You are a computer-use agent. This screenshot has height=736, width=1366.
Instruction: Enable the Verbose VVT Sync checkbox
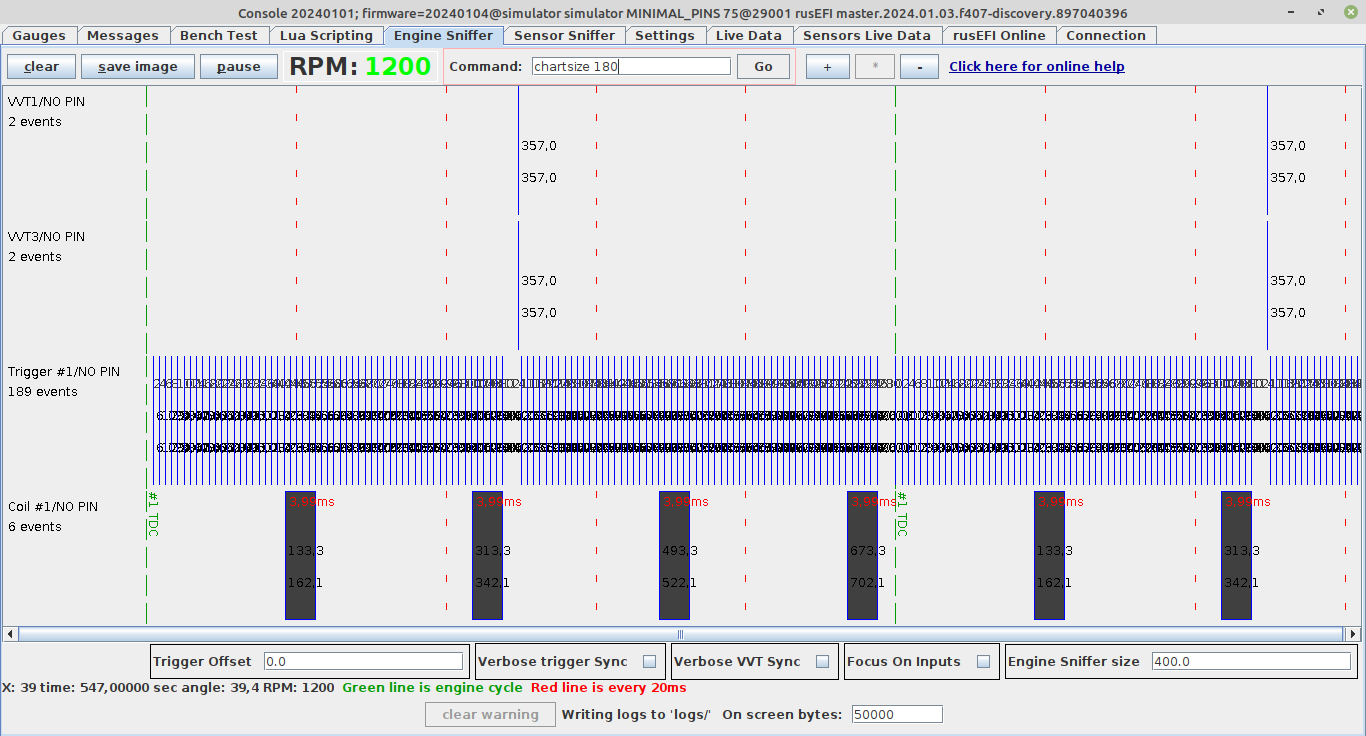pos(822,662)
